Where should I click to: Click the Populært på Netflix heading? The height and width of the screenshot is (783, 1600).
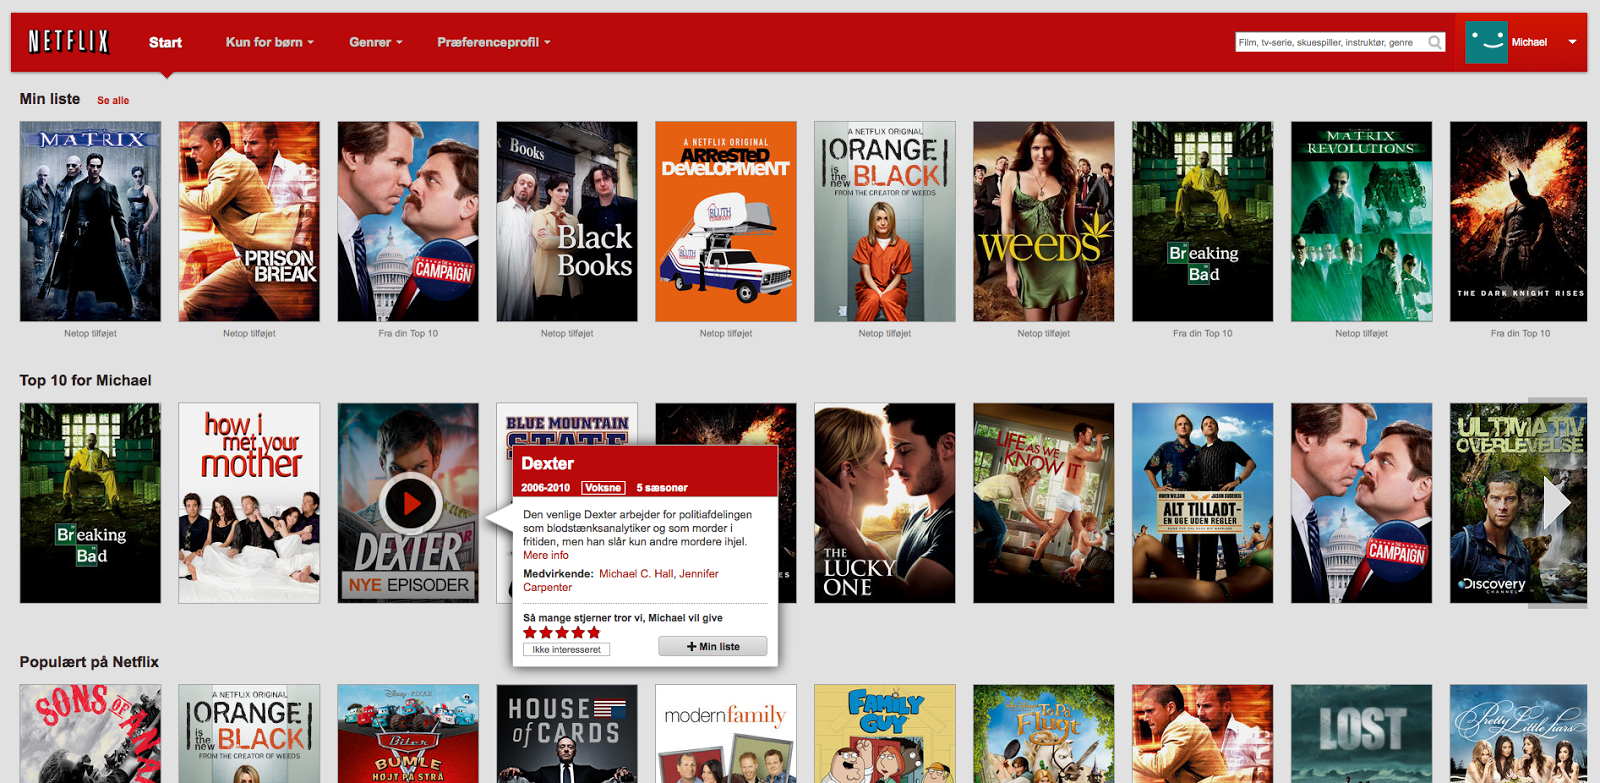coord(89,662)
